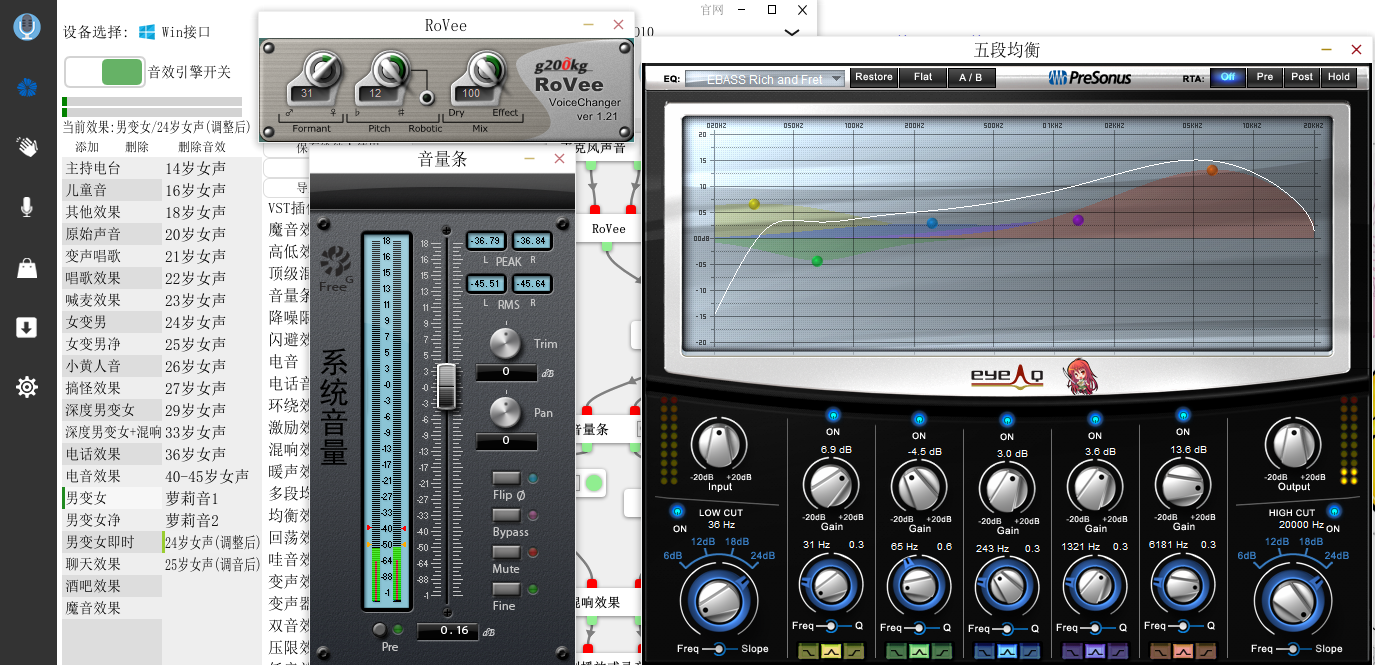Click the Flat button in the EQ
Screen dimensions: 1375x665
(x=923, y=77)
